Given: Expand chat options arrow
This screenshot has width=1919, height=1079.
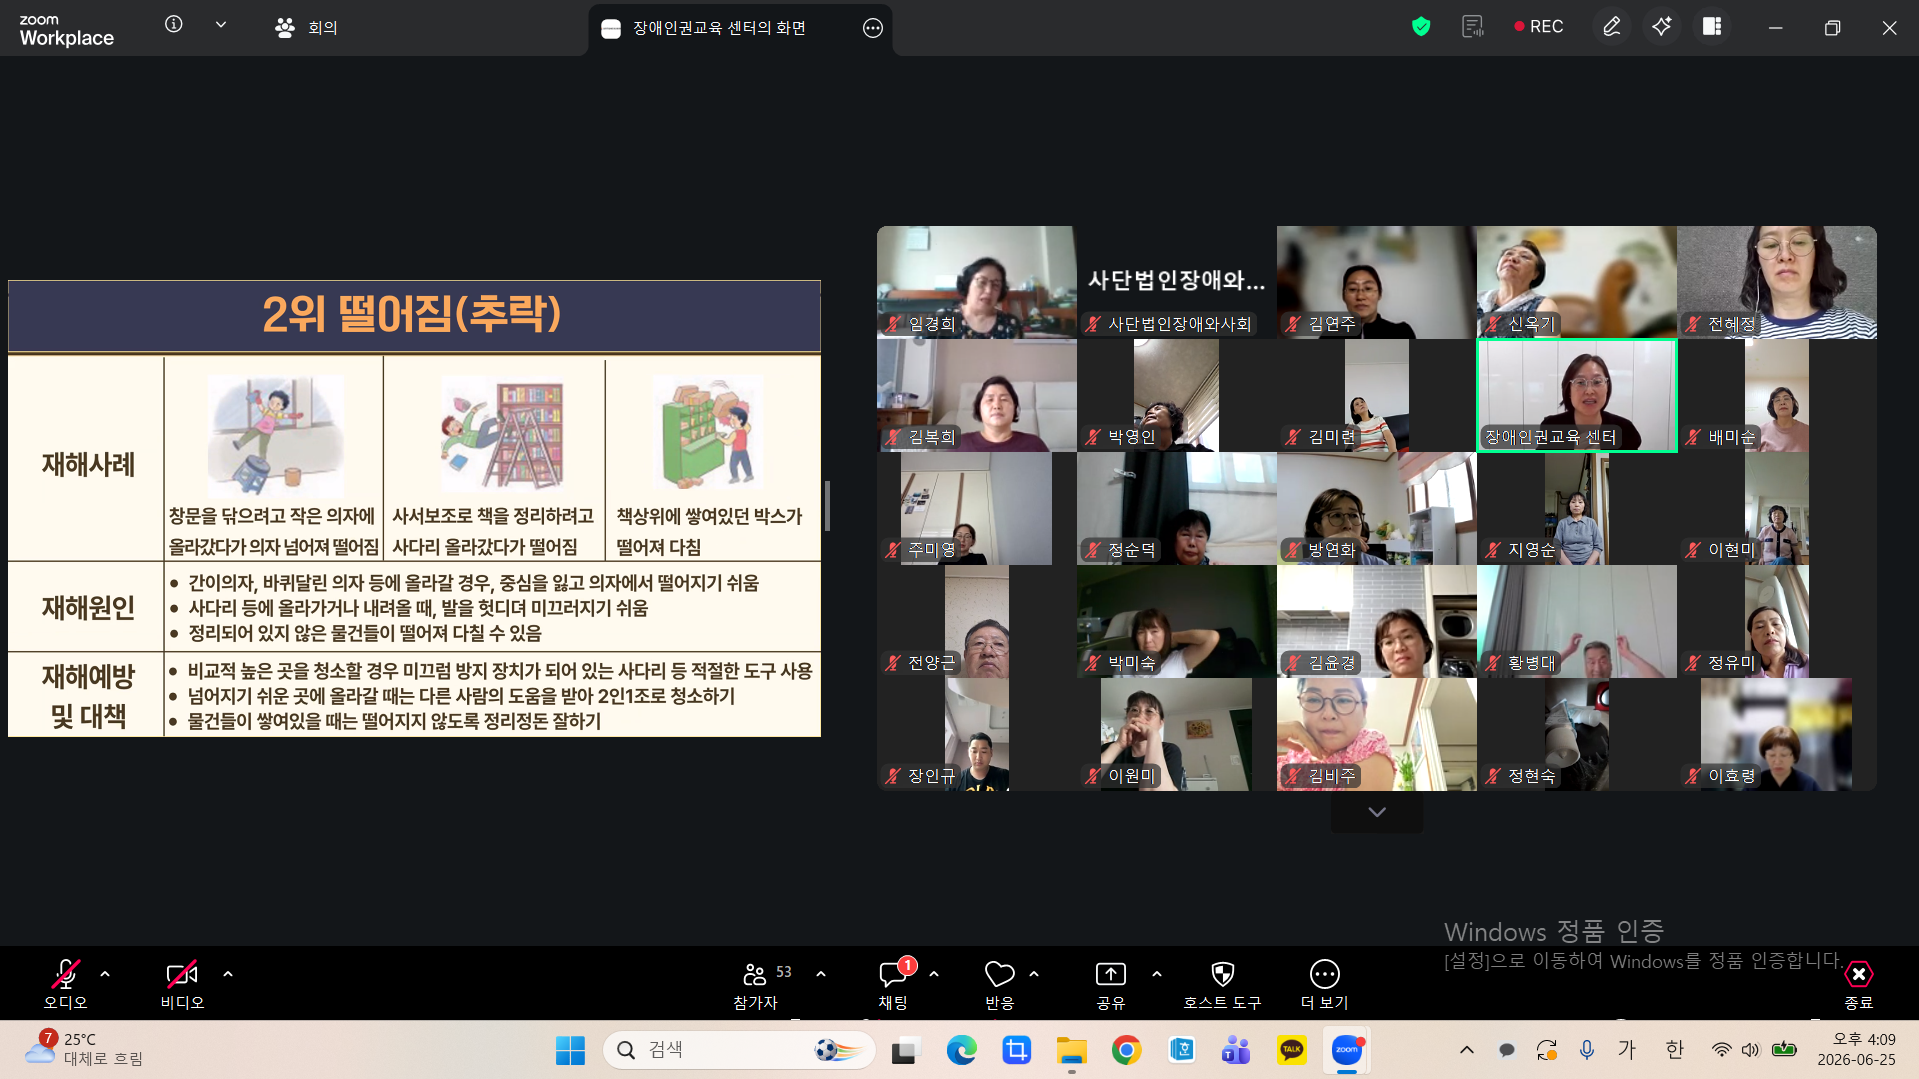Looking at the screenshot, I should click(x=934, y=974).
